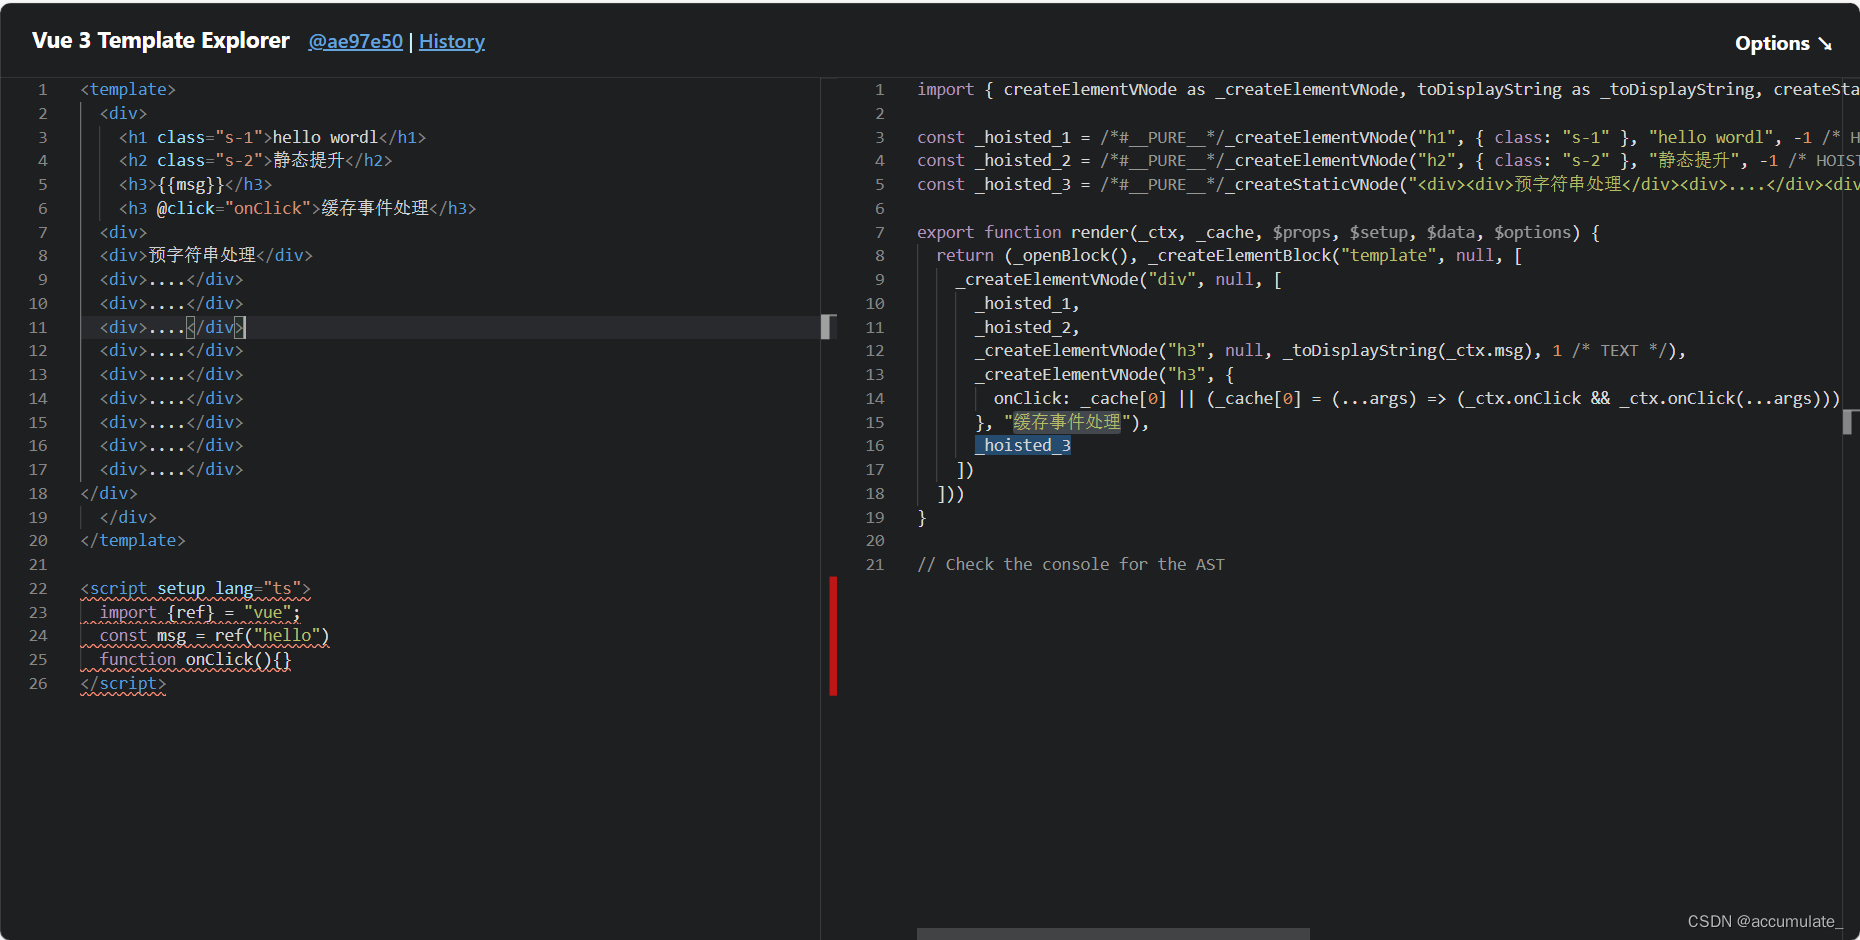This screenshot has height=940, width=1860.
Task: Place cursor on source editor line 11
Action: point(450,327)
